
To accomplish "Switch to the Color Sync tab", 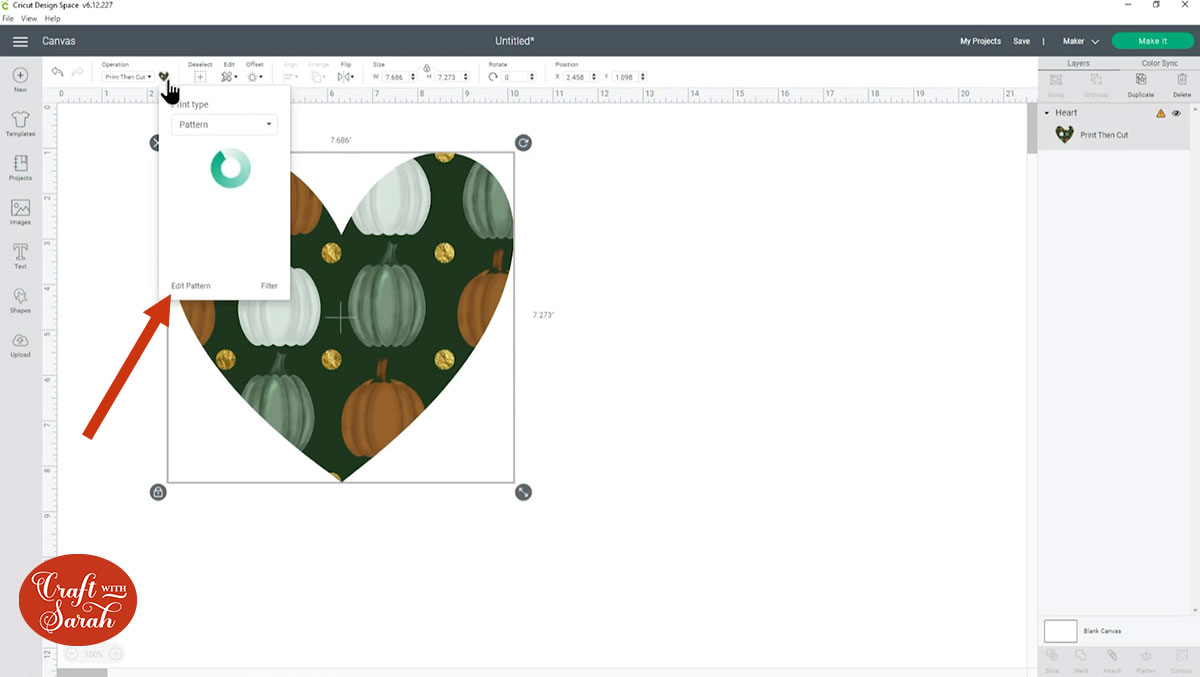I will (1159, 63).
